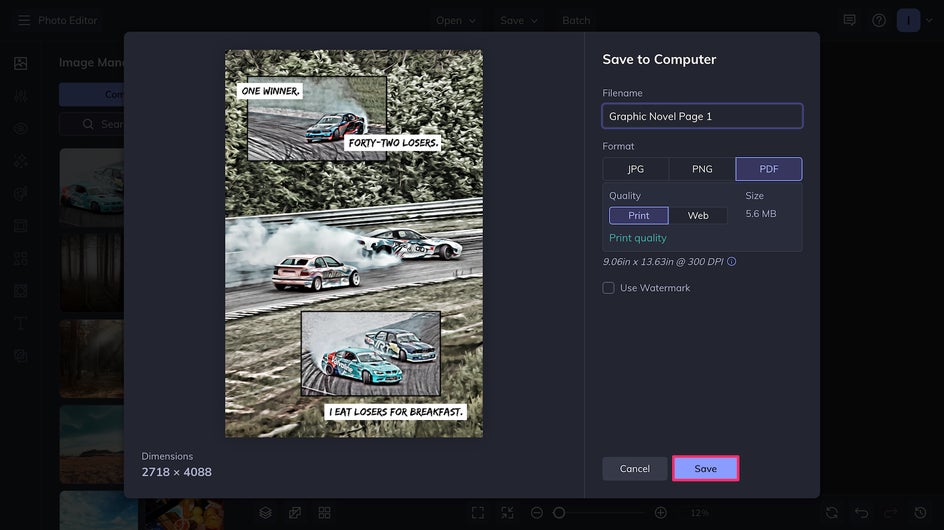The width and height of the screenshot is (944, 530).
Task: Open the bottom sticker icon in sidebar
Action: click(x=20, y=356)
